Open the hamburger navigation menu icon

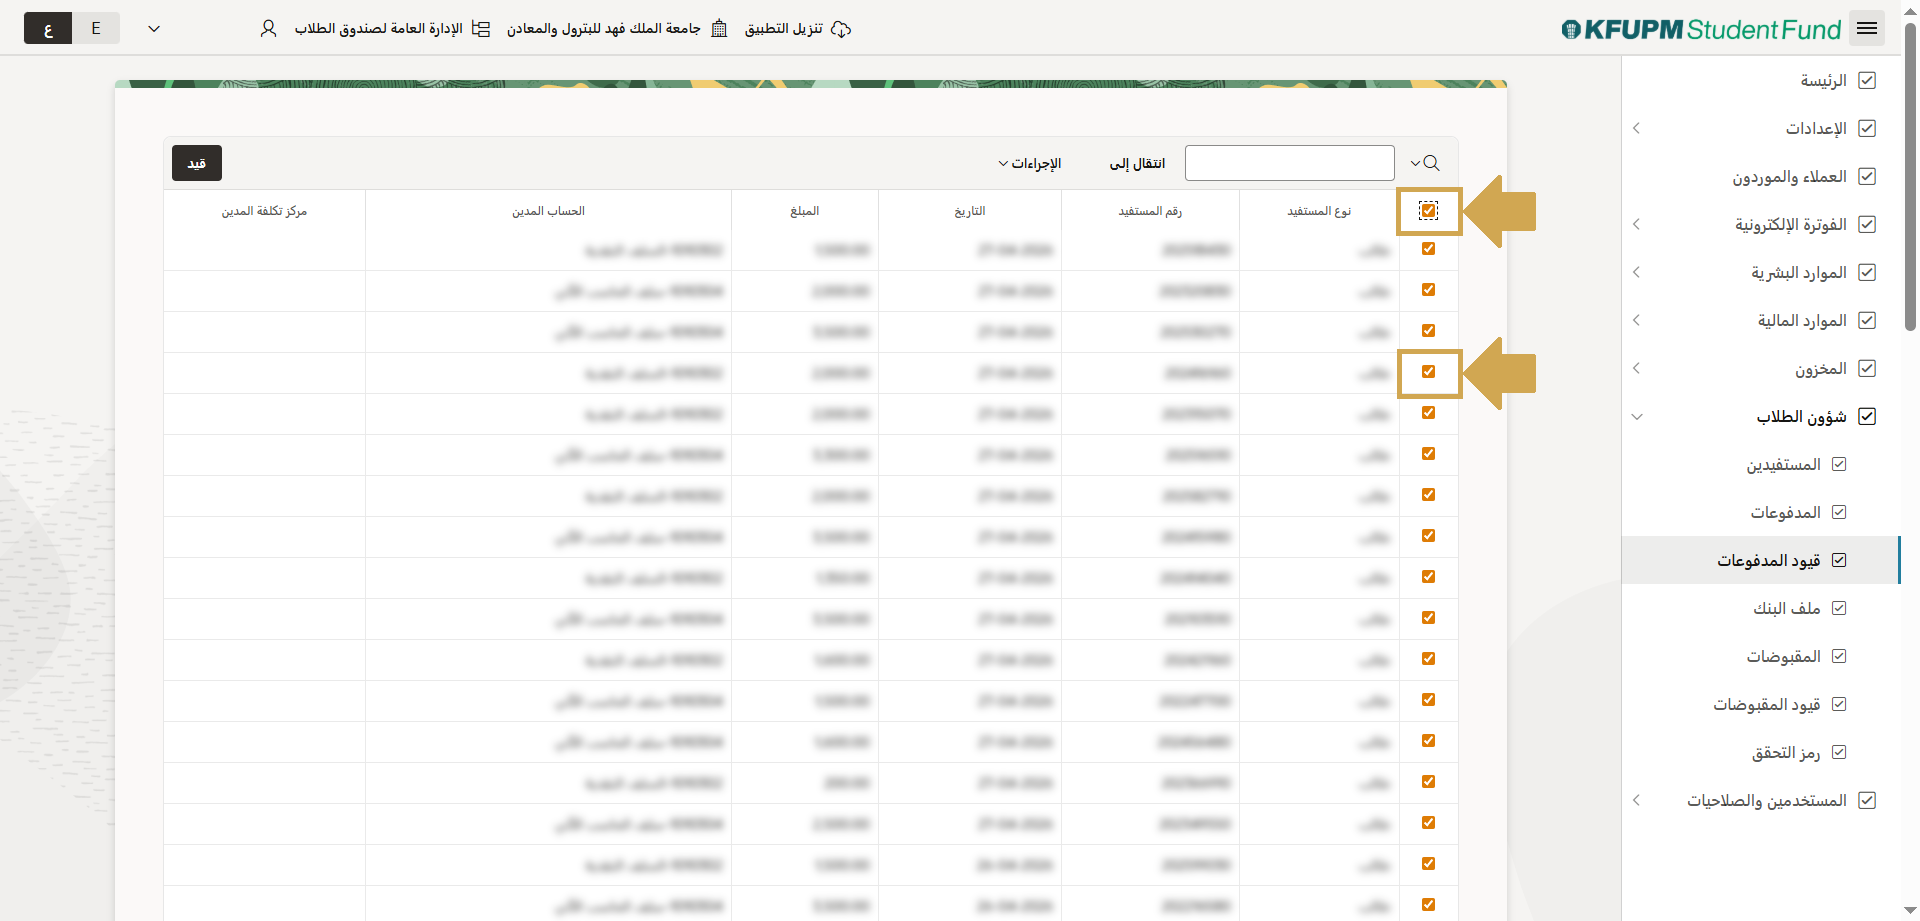1866,28
